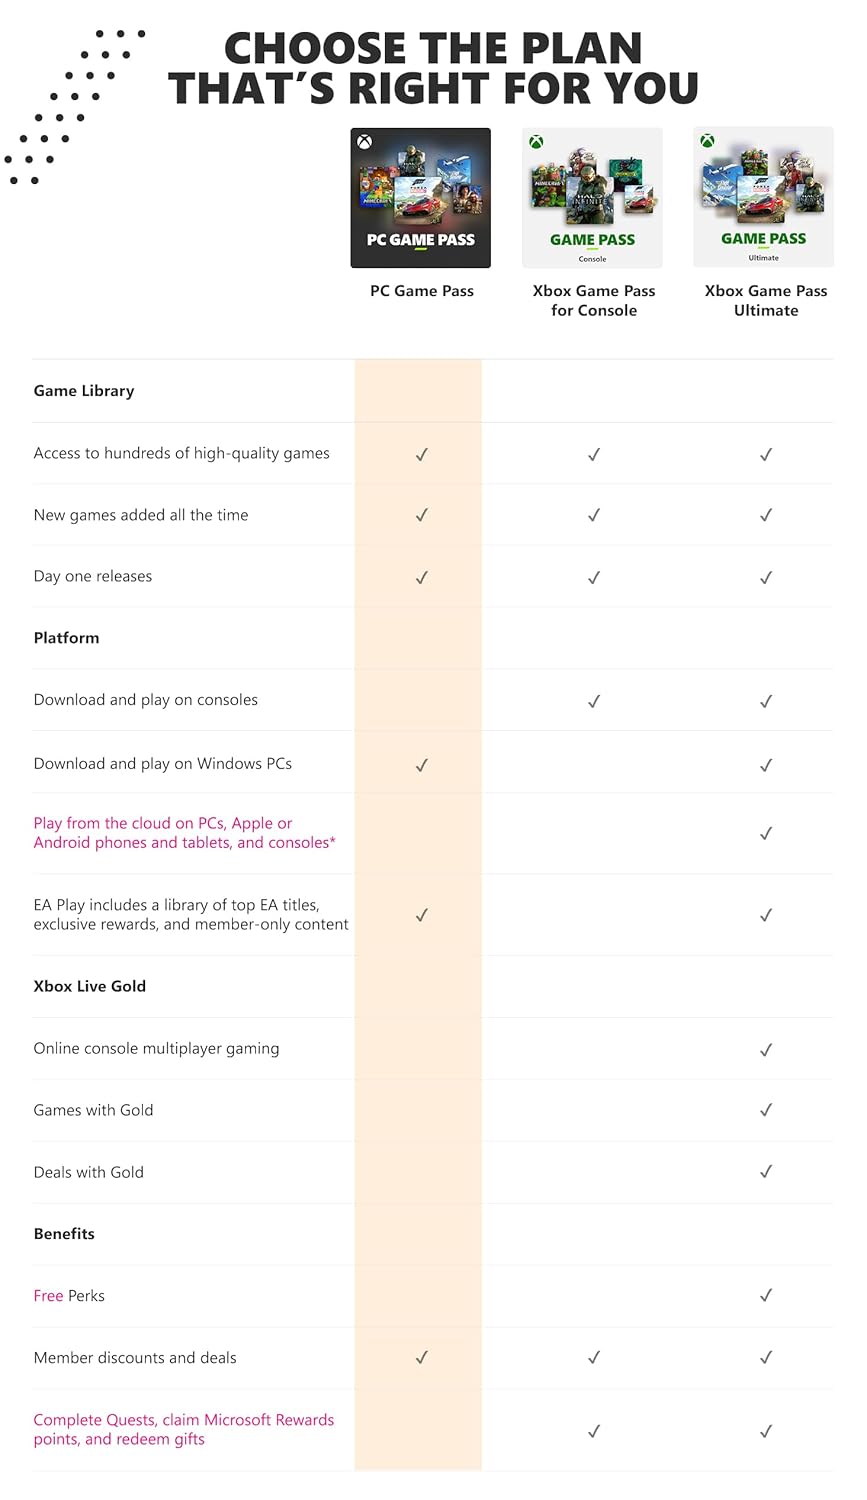Click the Xbox Live Gold section heading
Screen dimensions: 867x1500
[x=90, y=986]
